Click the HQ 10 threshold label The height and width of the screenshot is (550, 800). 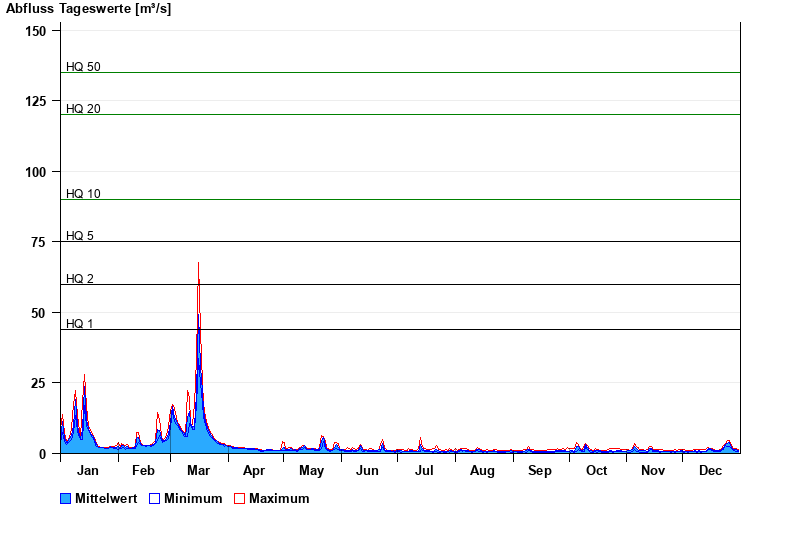coord(83,194)
